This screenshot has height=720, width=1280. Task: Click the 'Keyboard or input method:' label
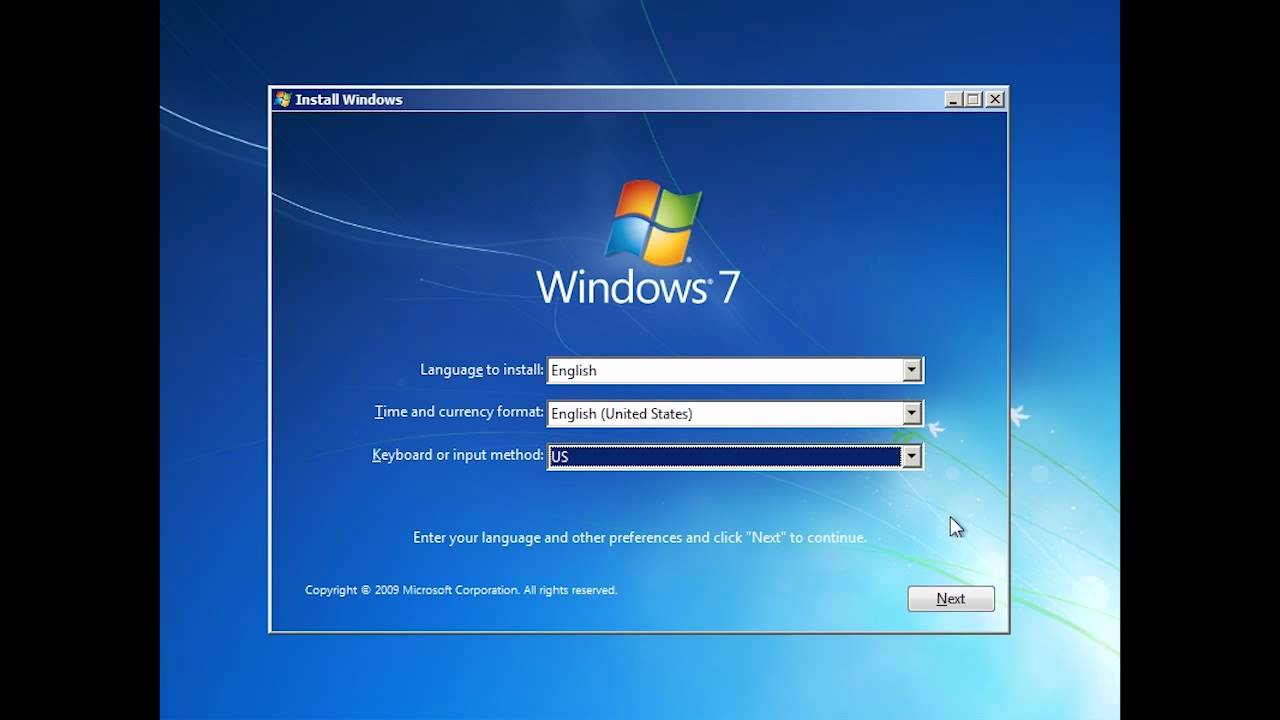458,455
